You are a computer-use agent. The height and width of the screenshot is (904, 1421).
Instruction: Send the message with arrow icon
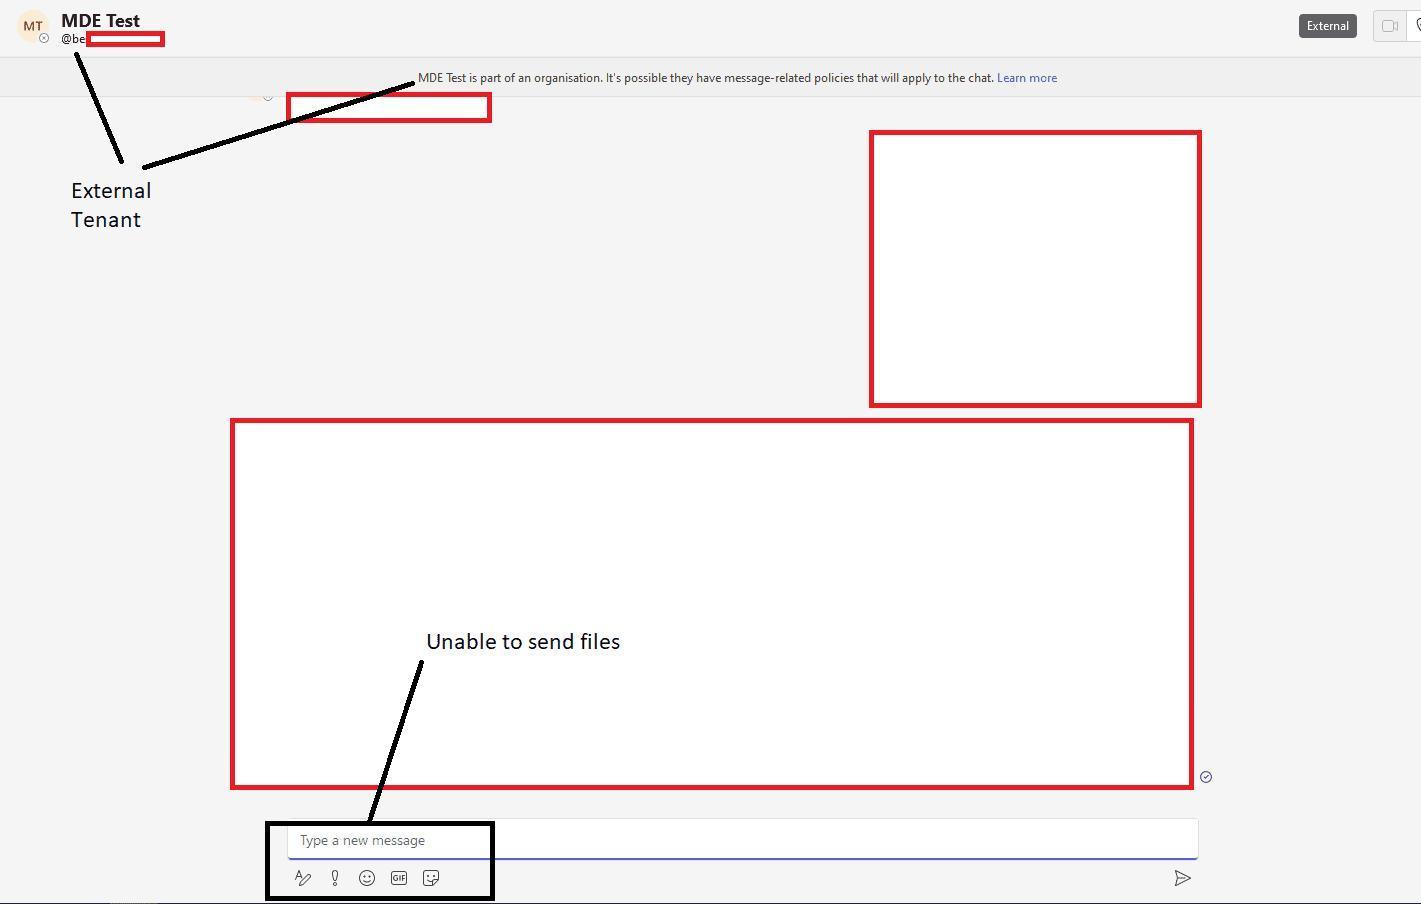[1182, 878]
